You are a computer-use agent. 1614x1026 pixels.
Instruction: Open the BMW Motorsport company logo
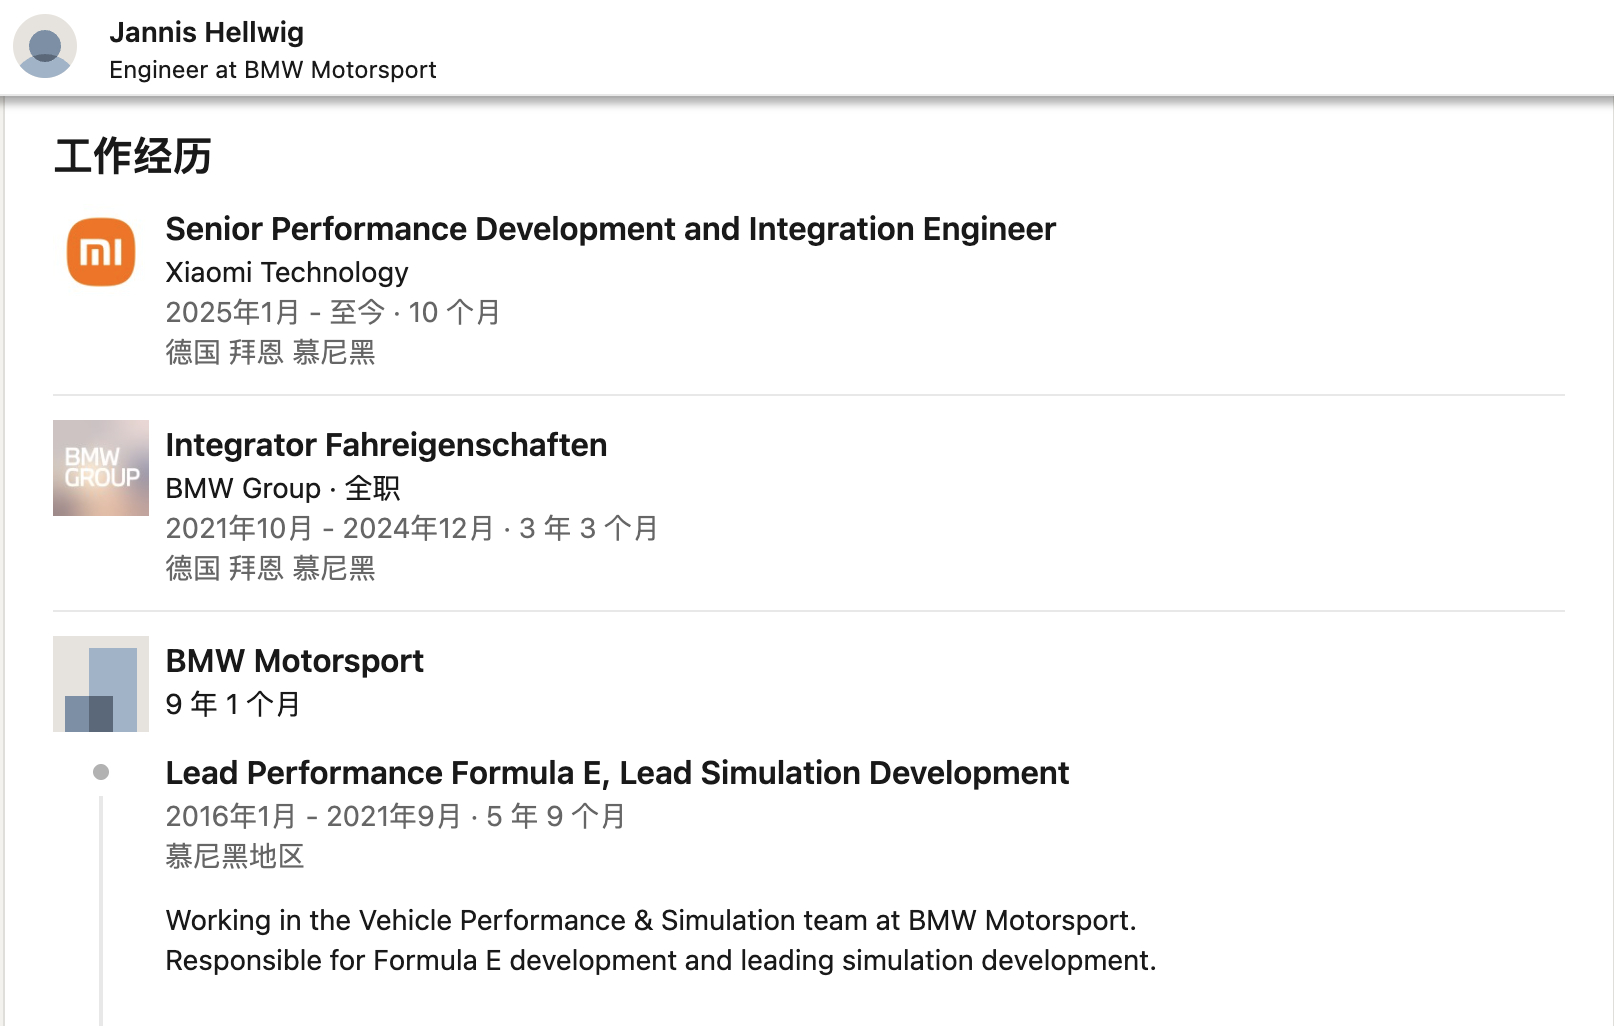tap(101, 684)
